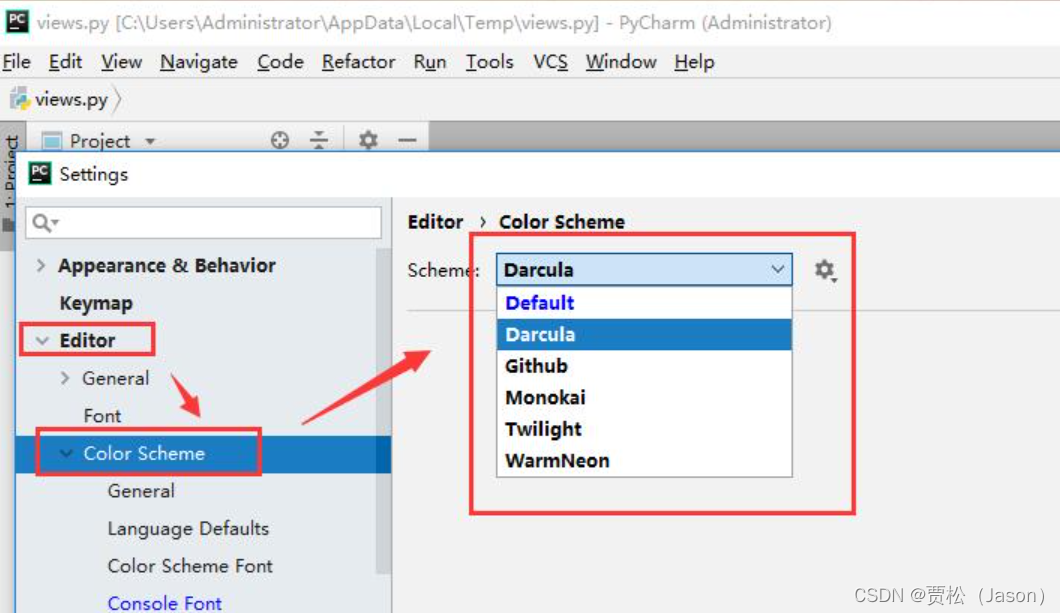Open the Window menu
This screenshot has height=615, width=1060.
click(621, 62)
